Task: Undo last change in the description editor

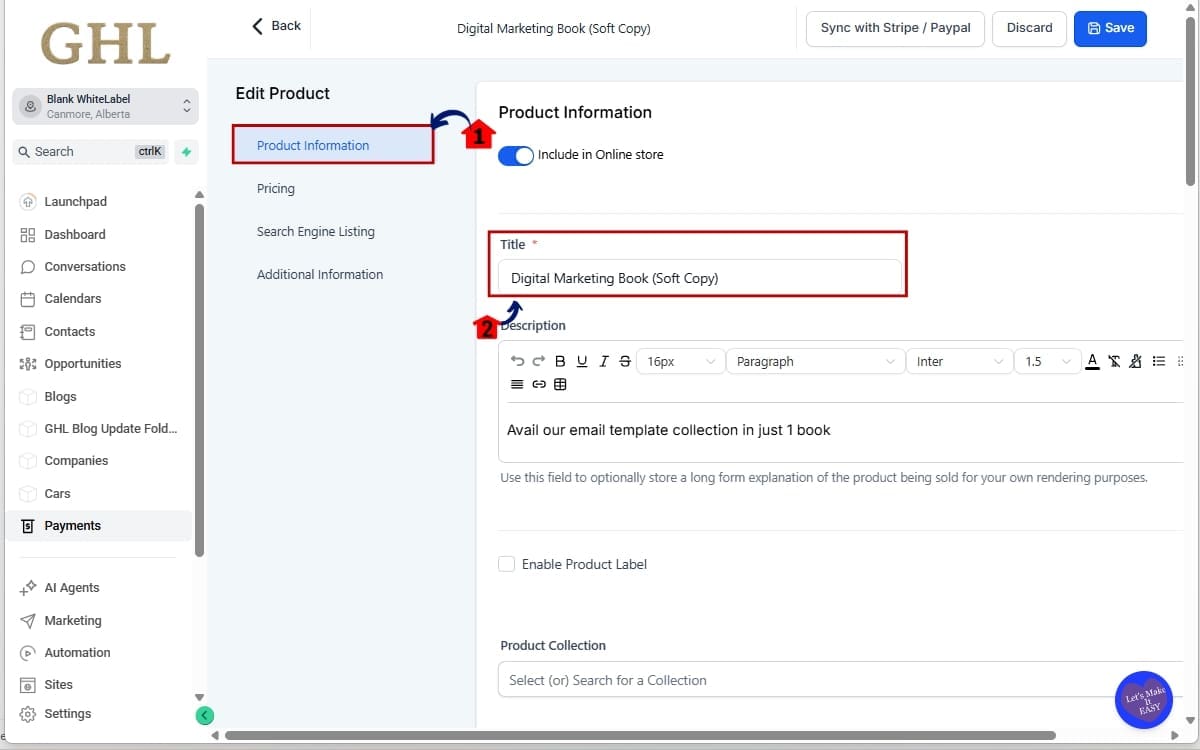Action: point(517,361)
